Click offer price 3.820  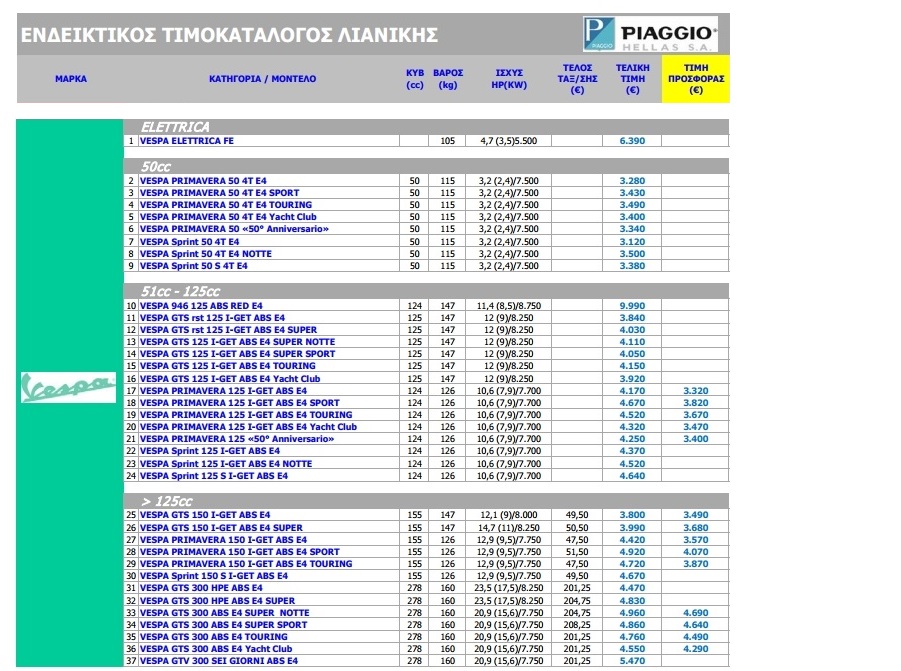[696, 403]
